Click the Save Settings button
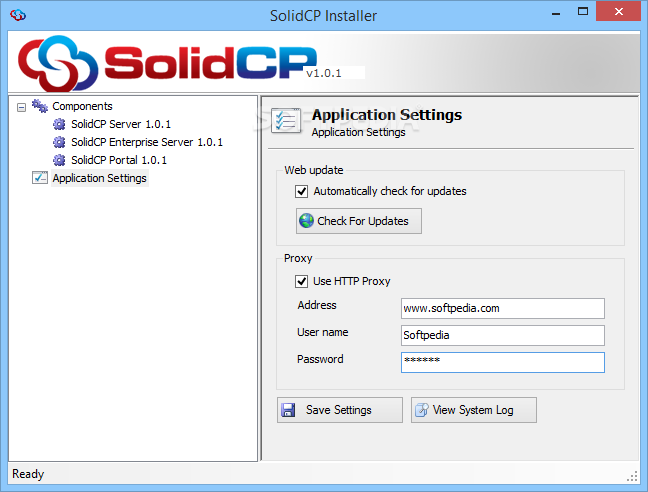Viewport: 648px width, 492px height. pyautogui.click(x=340, y=410)
